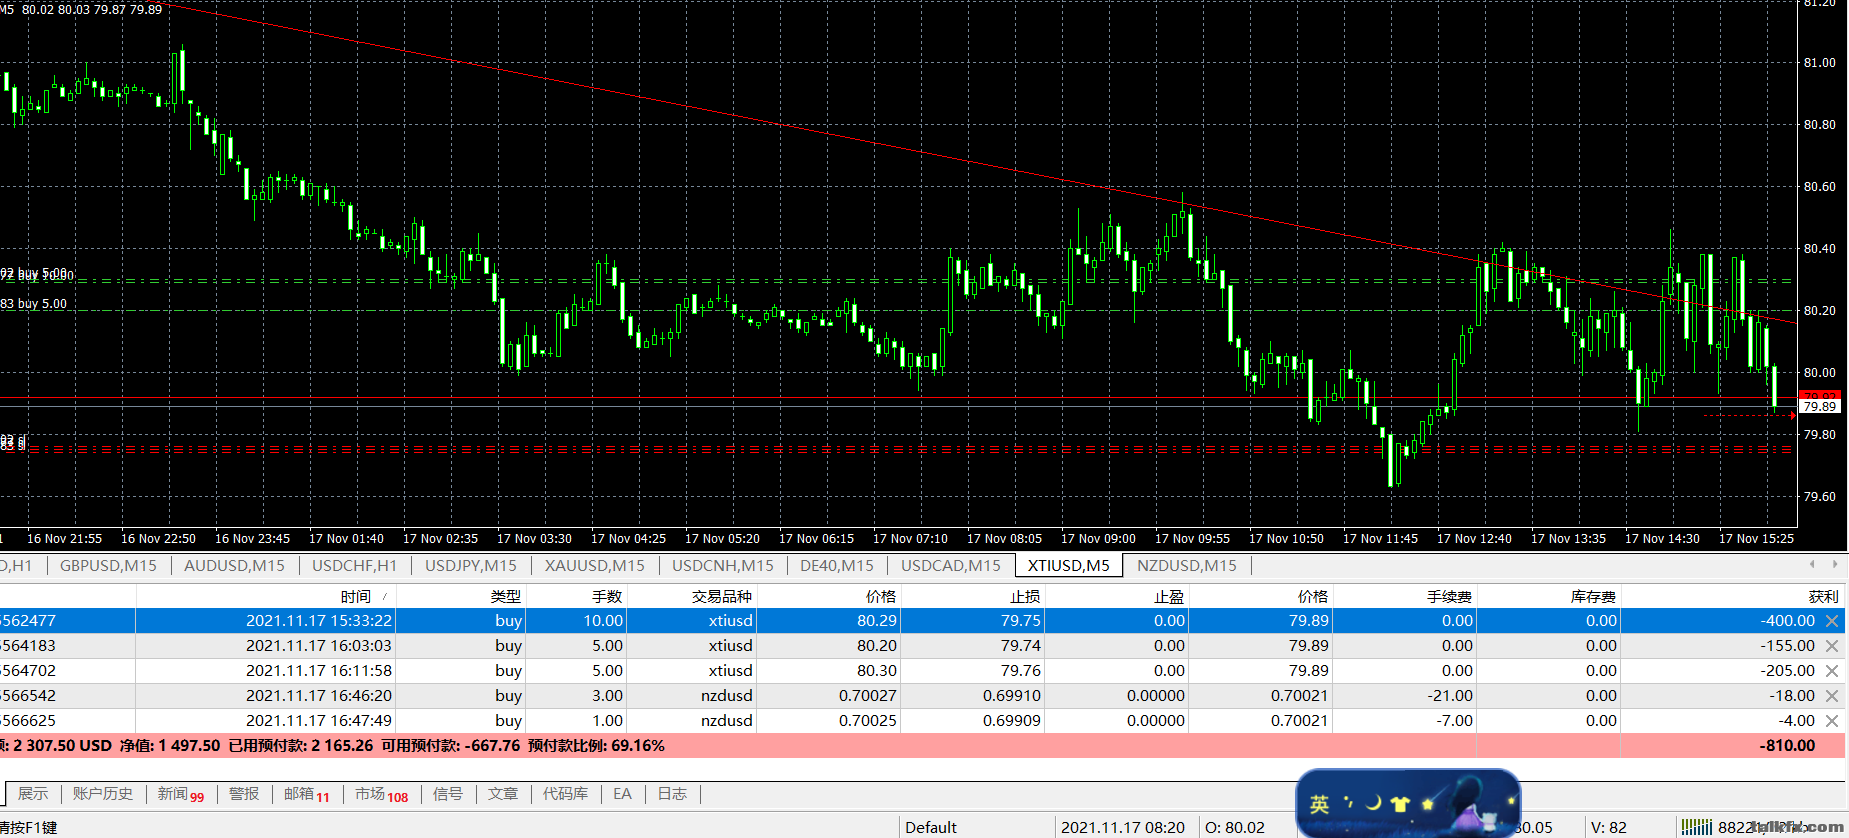Click the V: 82 volume status entry
Image resolution: width=1849 pixels, height=838 pixels.
point(1609,827)
